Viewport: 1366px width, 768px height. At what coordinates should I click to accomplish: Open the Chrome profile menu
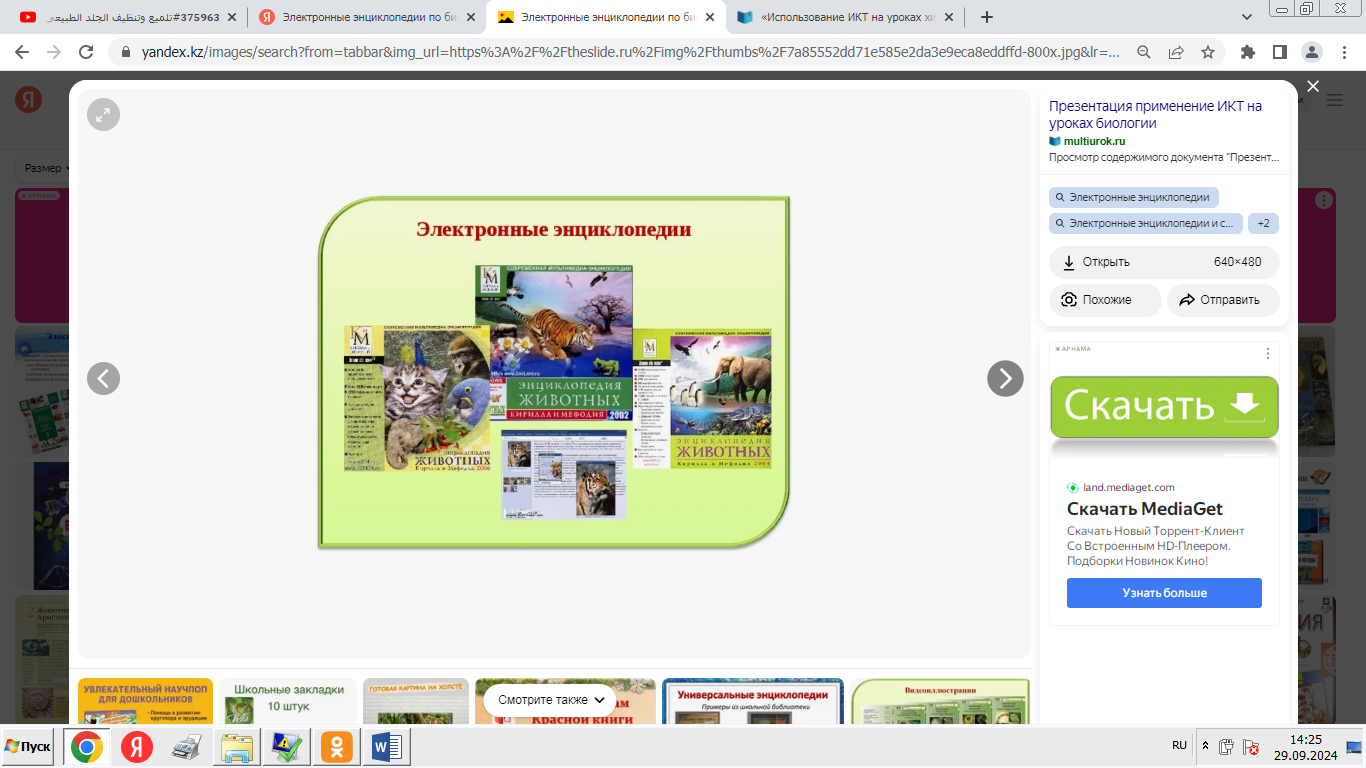click(1312, 52)
